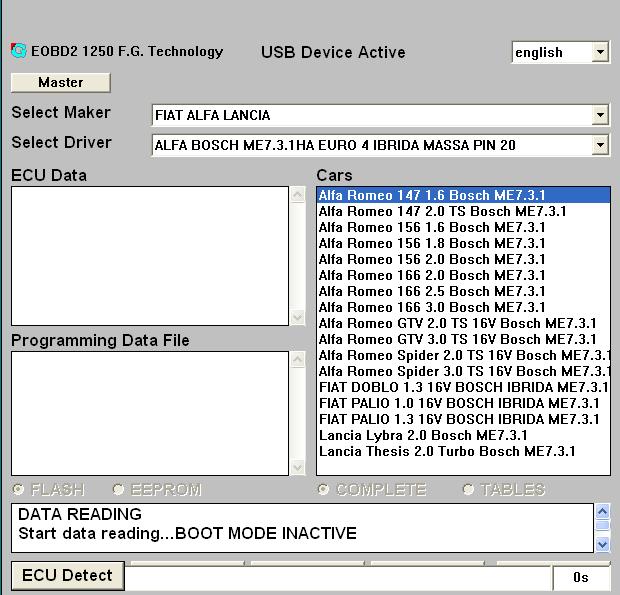Select FIAT PALIO 1.0 16V BOSCH IBRIDA entry
The image size is (620, 595).
coord(463,403)
